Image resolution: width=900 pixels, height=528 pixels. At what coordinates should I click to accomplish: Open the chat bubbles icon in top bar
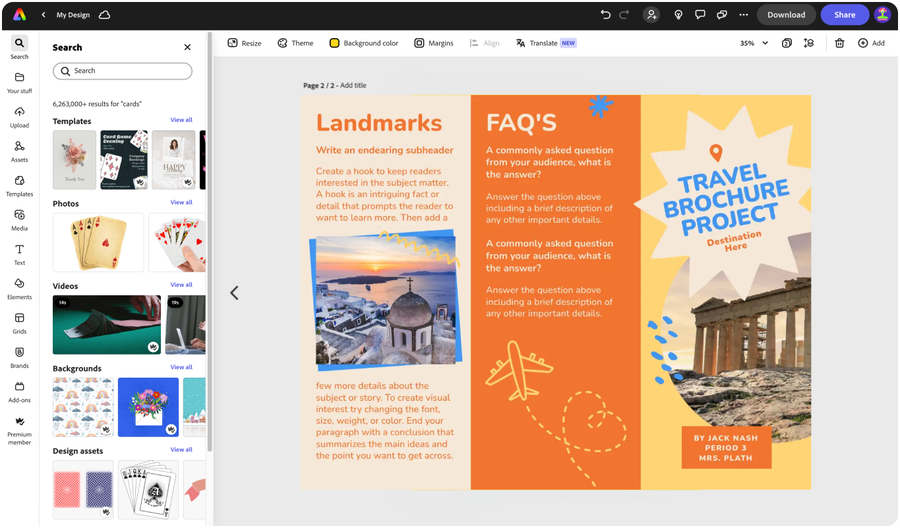click(721, 15)
